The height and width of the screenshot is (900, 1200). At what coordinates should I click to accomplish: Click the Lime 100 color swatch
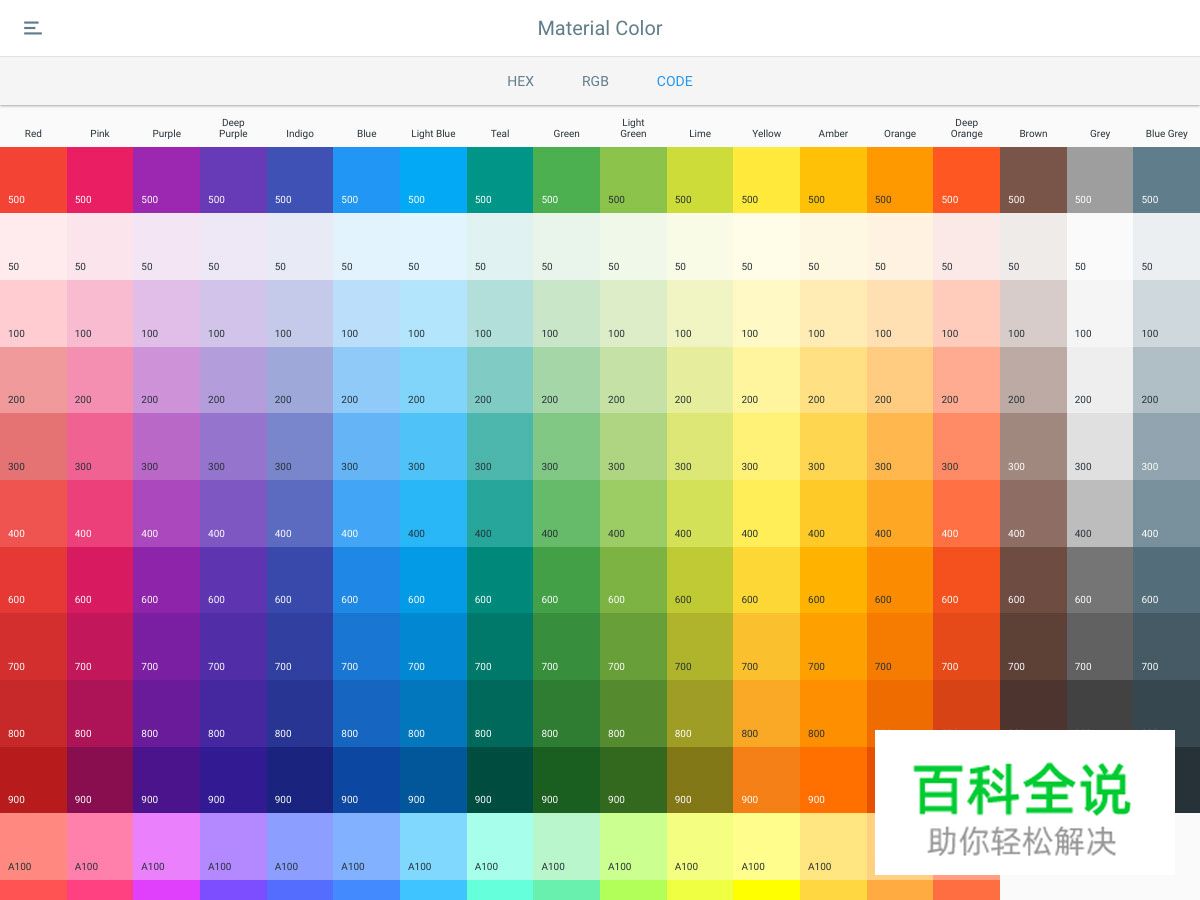[x=700, y=313]
